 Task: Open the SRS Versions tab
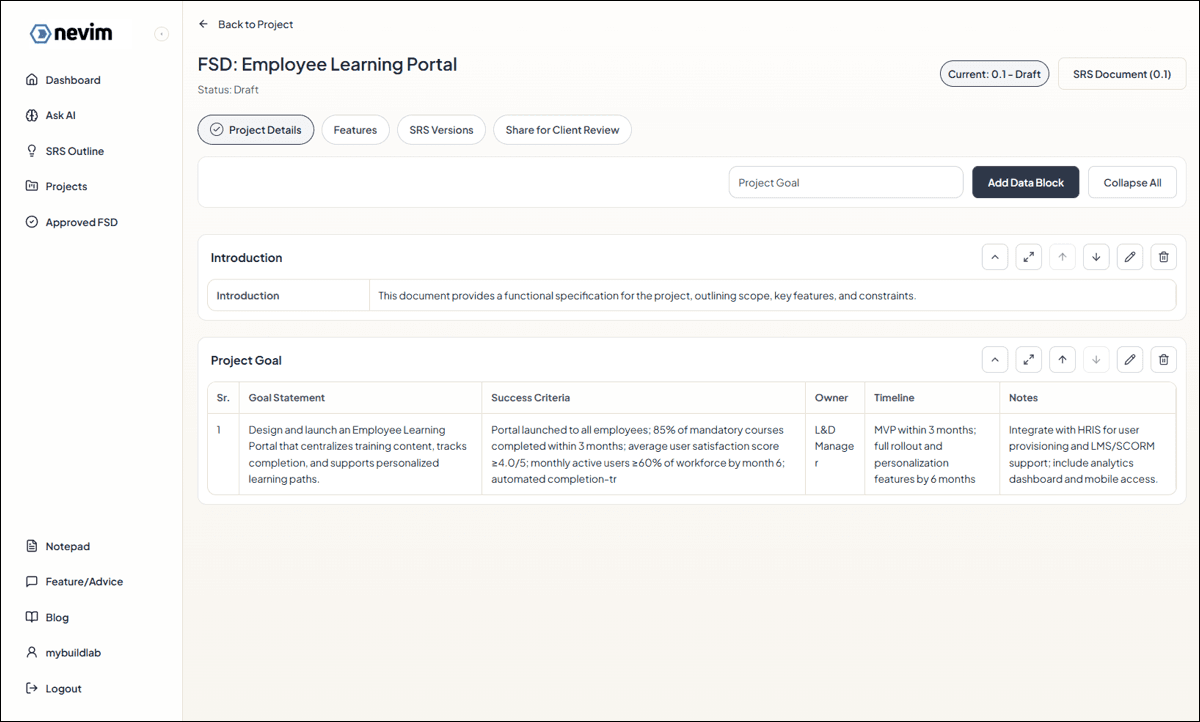[441, 129]
